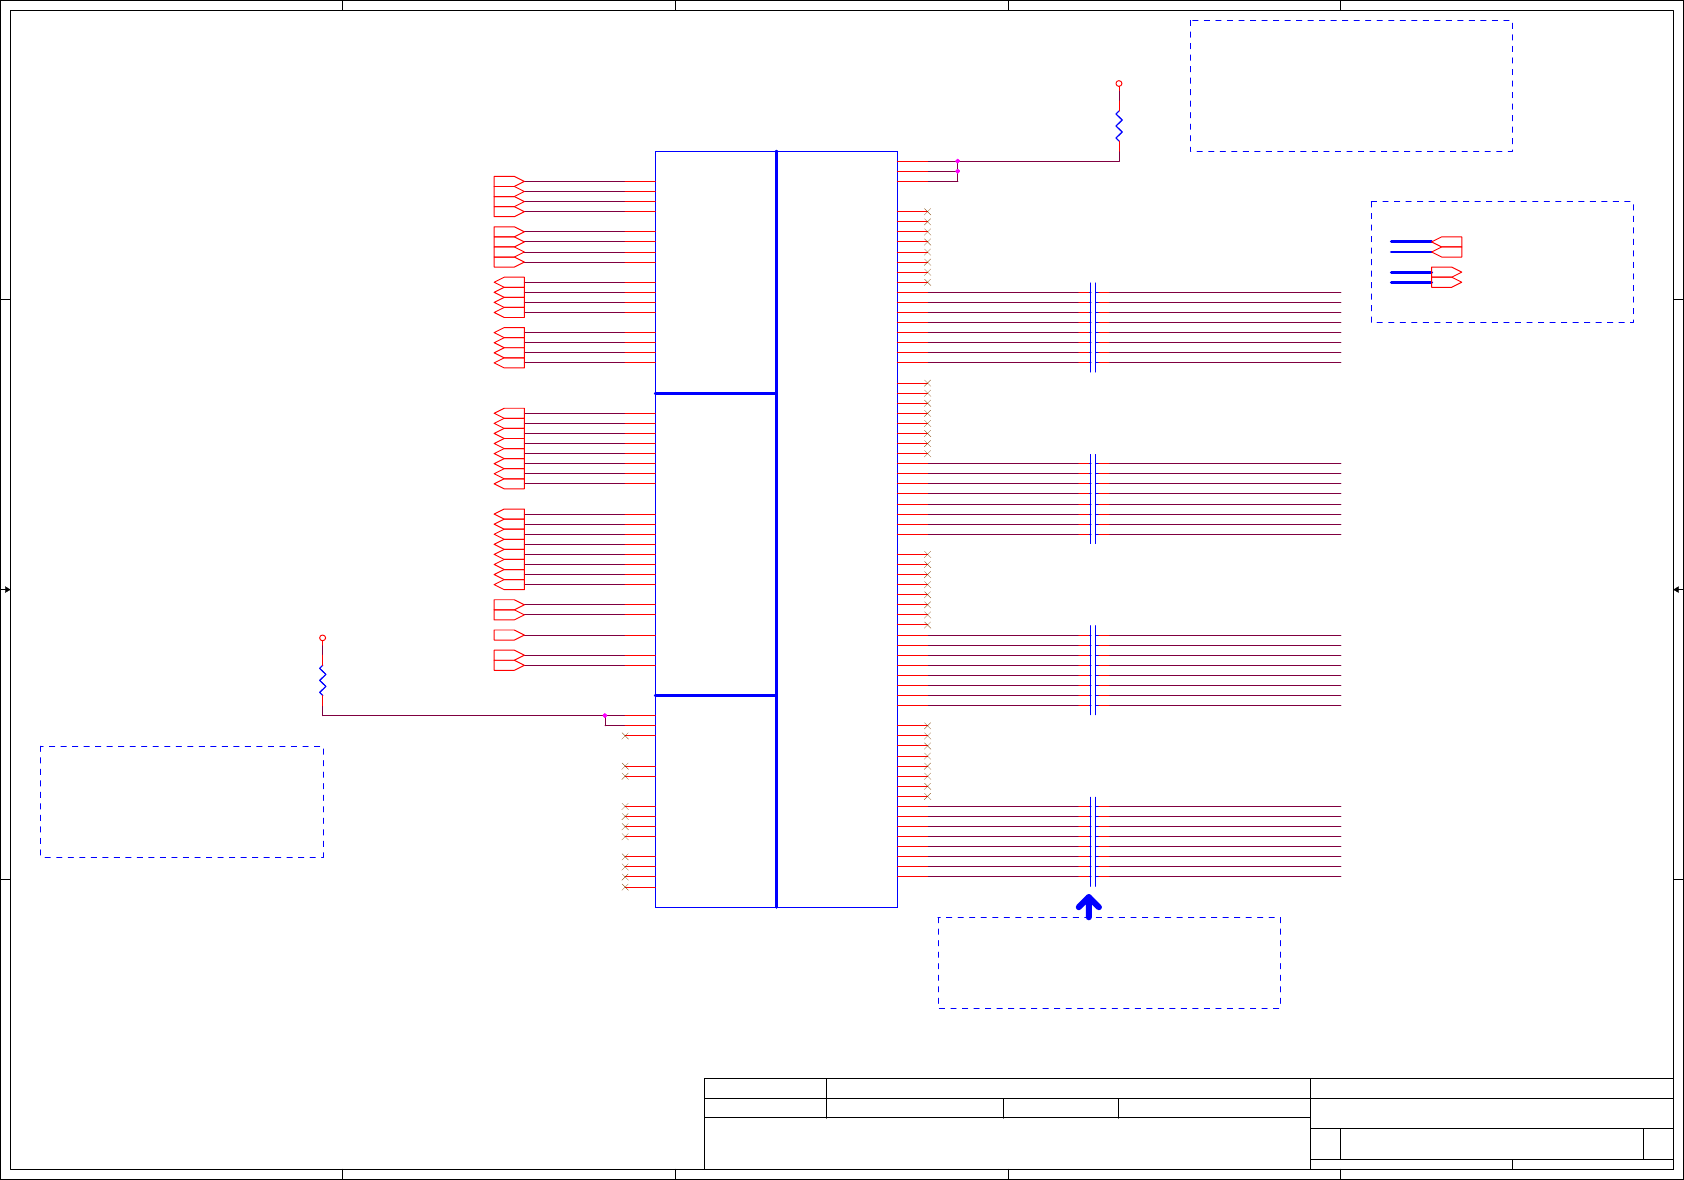This screenshot has height=1180, width=1684.
Task: Click the power circle above the top-right resistor
Action: point(1119,84)
